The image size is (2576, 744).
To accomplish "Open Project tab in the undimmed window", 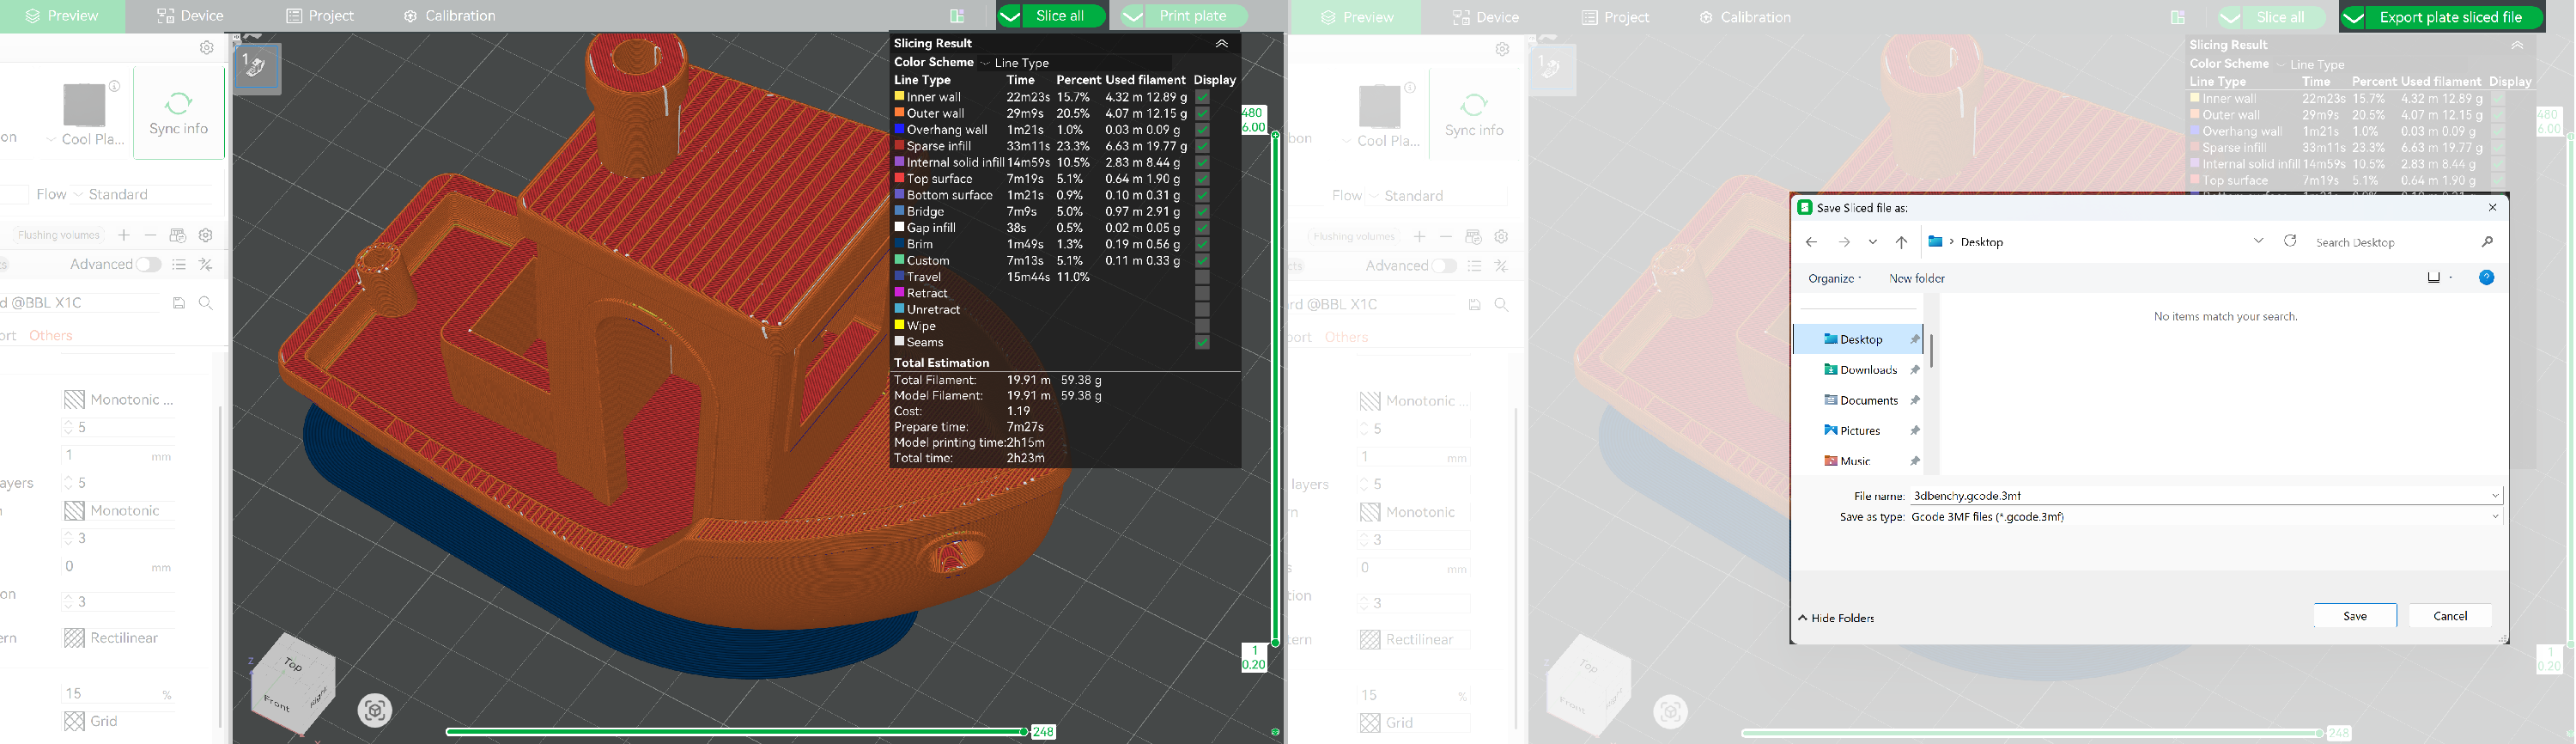I will tap(320, 16).
